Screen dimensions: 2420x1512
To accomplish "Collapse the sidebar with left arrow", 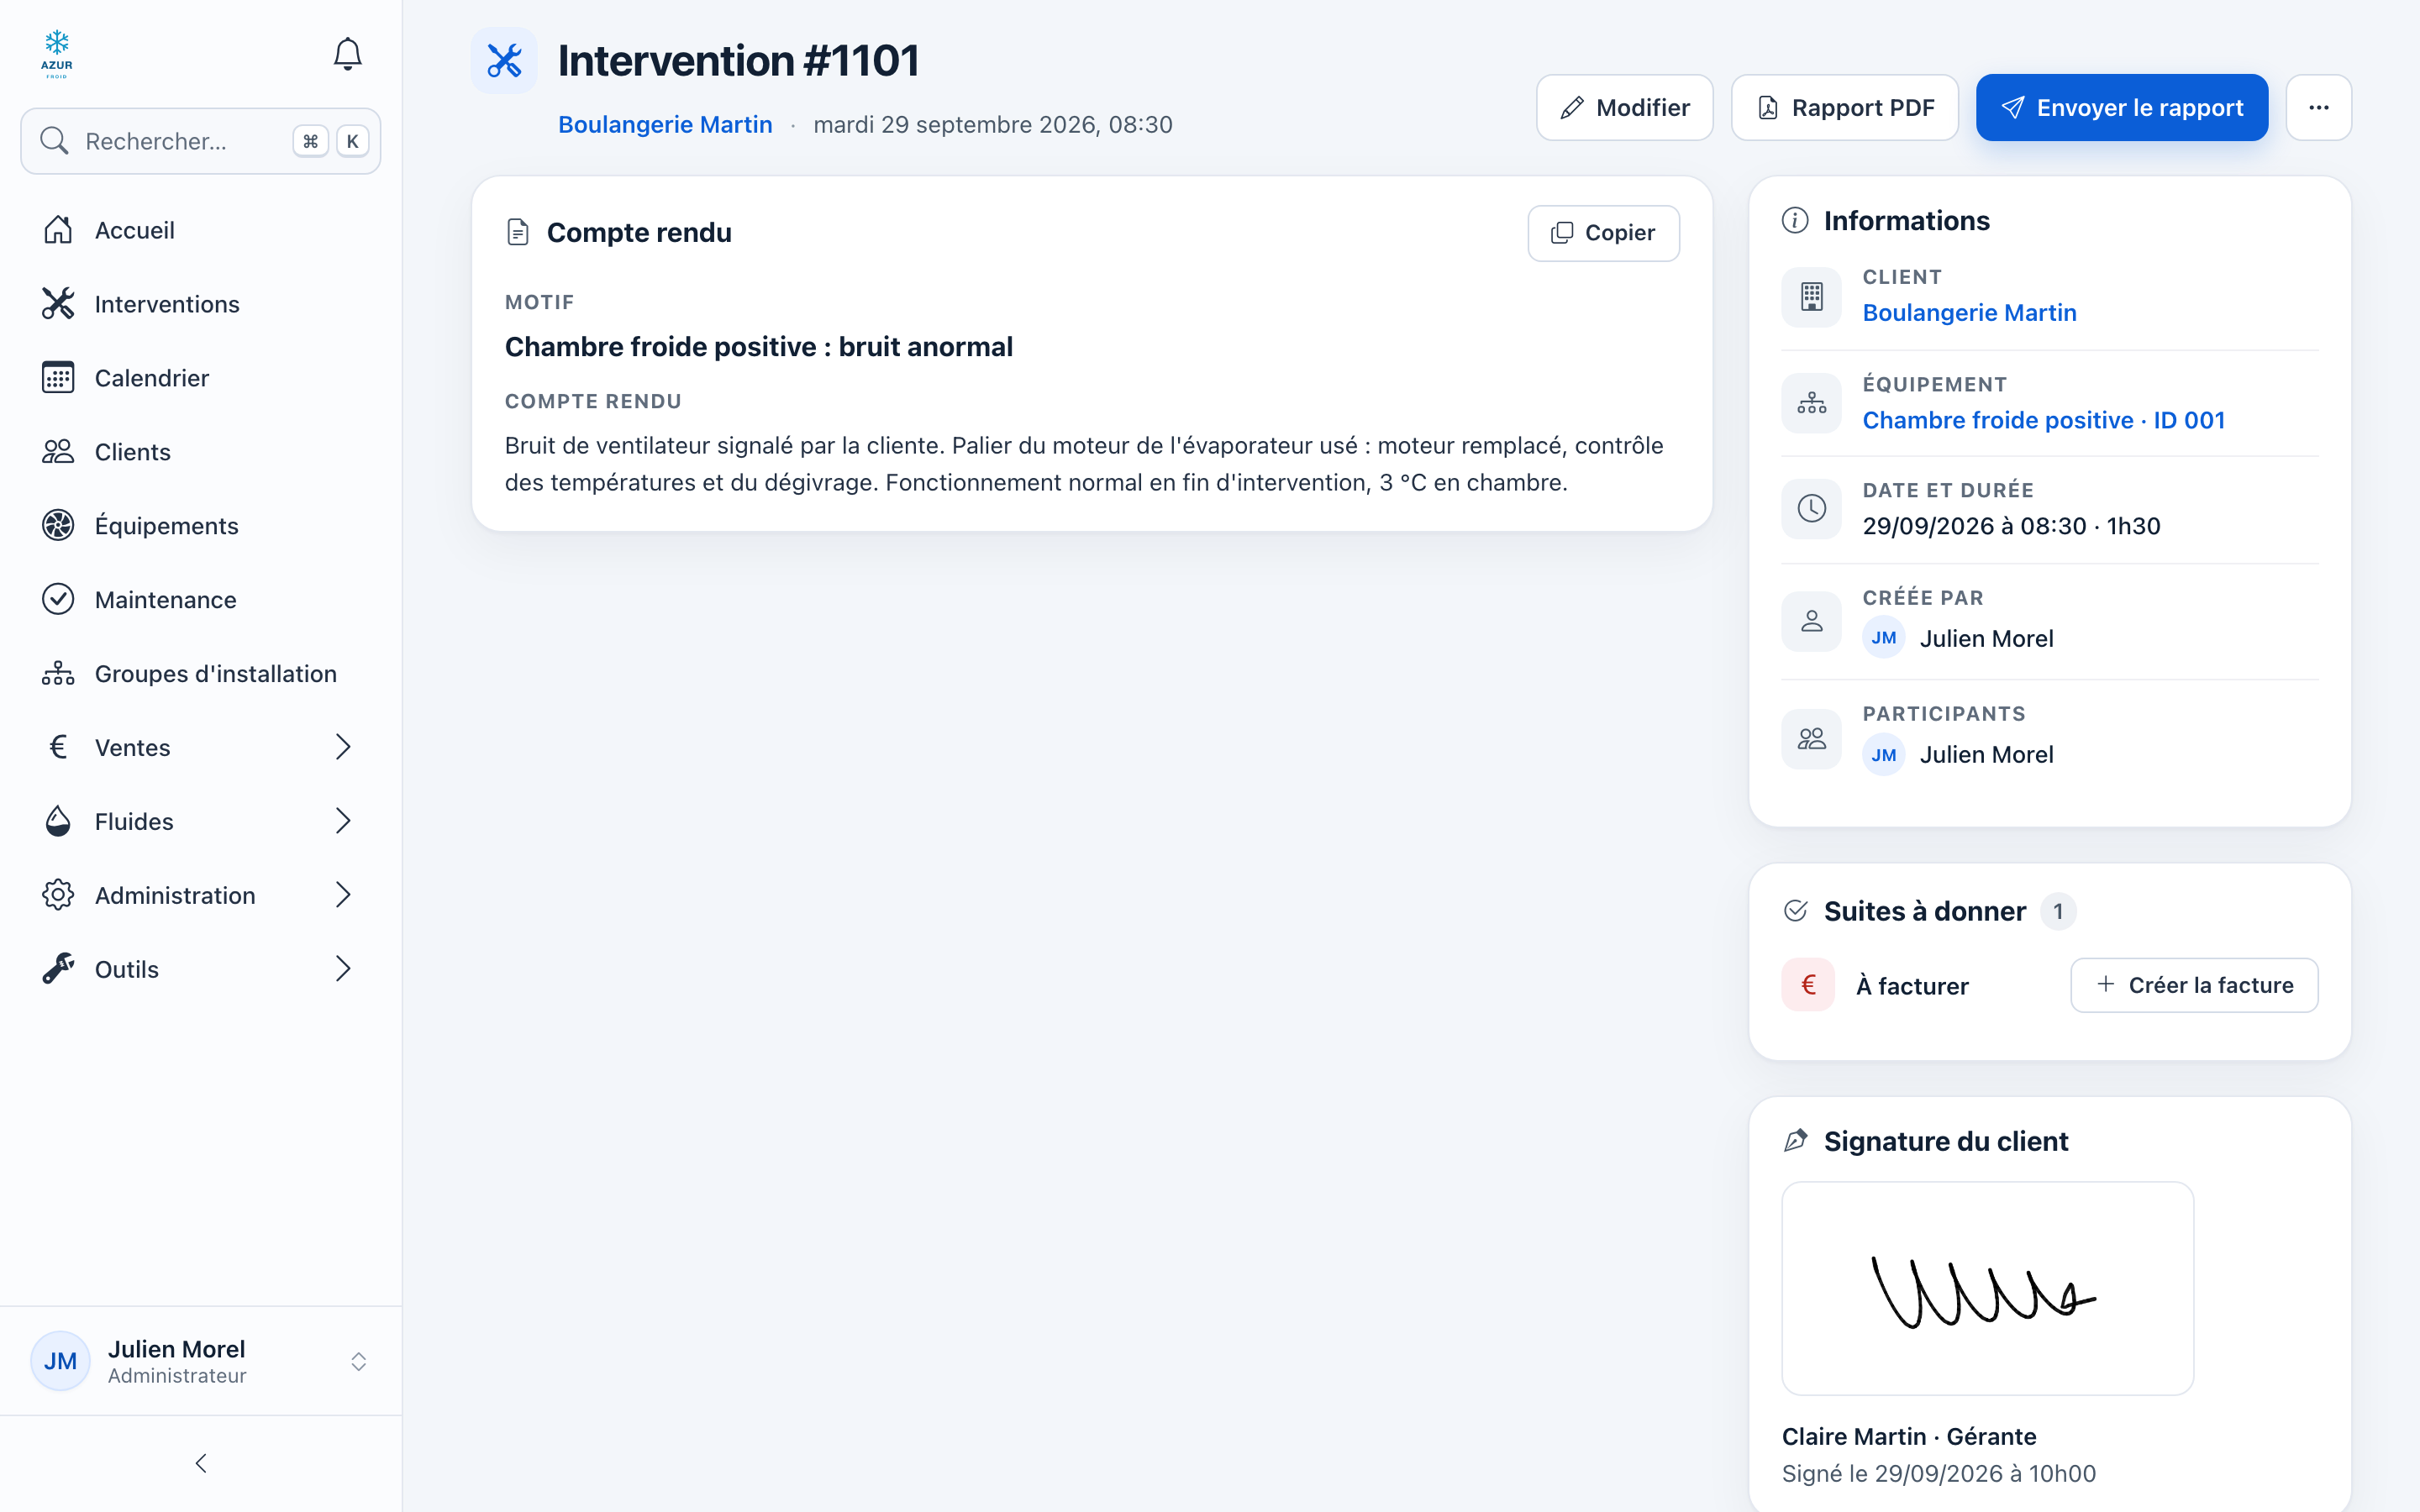I will (201, 1464).
